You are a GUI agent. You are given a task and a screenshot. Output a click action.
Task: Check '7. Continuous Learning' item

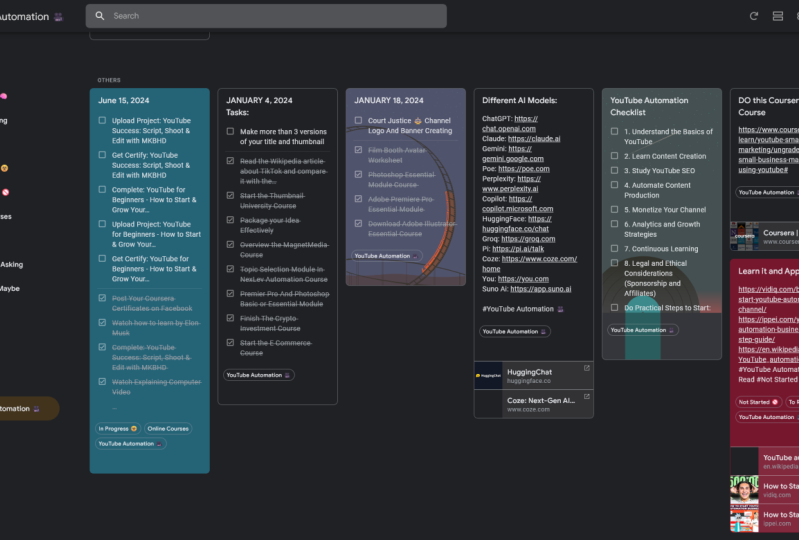615,249
